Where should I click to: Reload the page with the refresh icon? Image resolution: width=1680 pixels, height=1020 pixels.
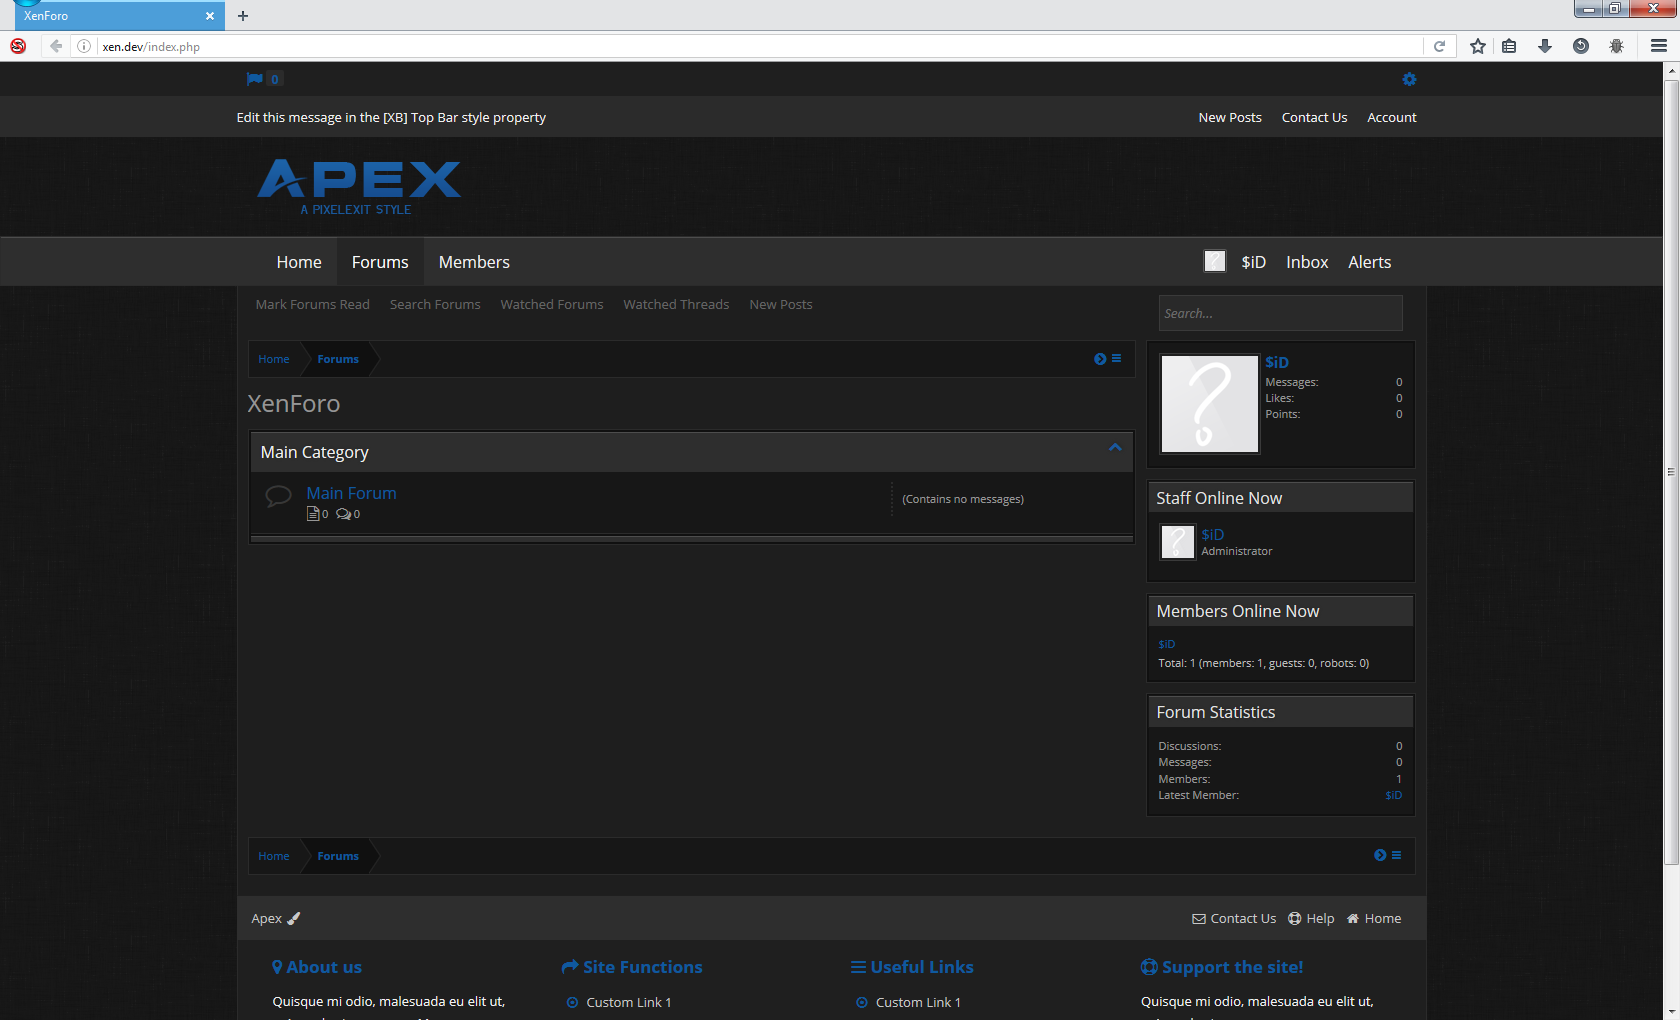tap(1439, 46)
